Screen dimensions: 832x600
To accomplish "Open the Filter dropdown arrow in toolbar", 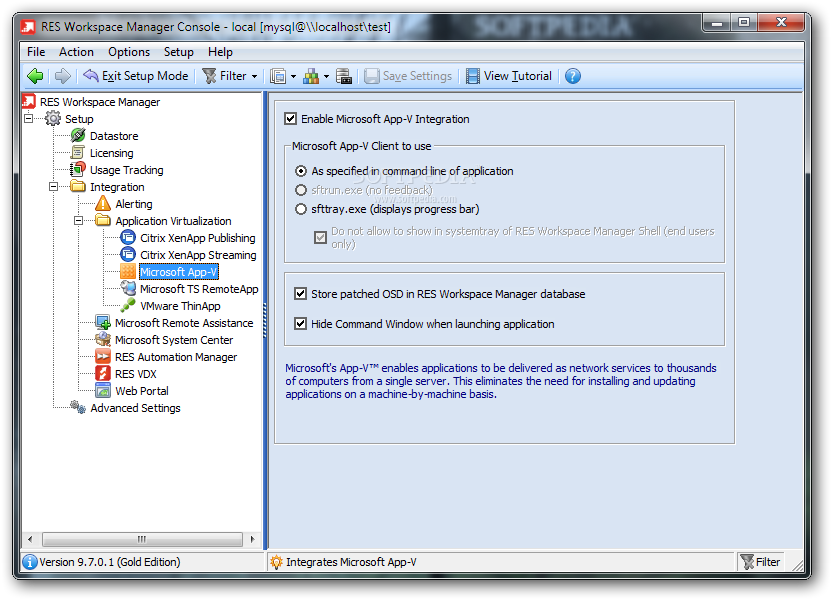I will pyautogui.click(x=255, y=76).
